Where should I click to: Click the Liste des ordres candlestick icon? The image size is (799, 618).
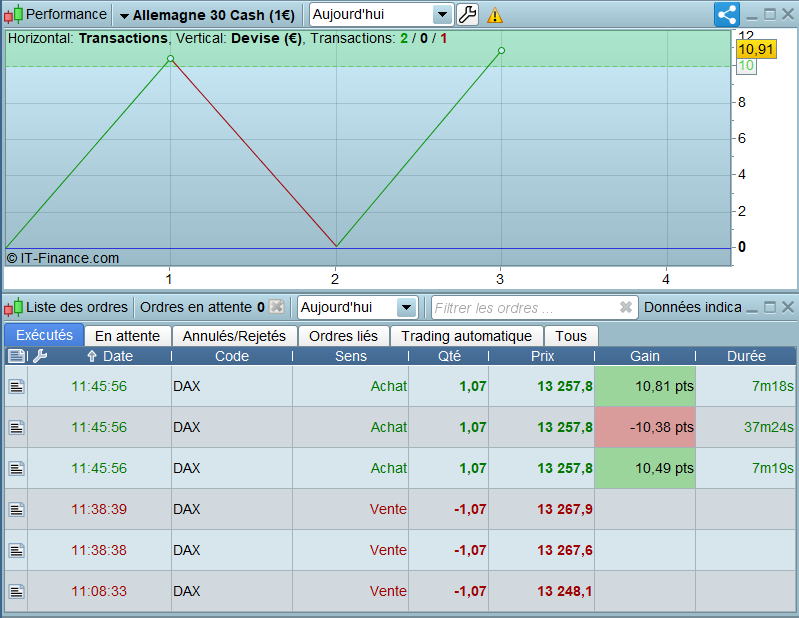(14, 307)
